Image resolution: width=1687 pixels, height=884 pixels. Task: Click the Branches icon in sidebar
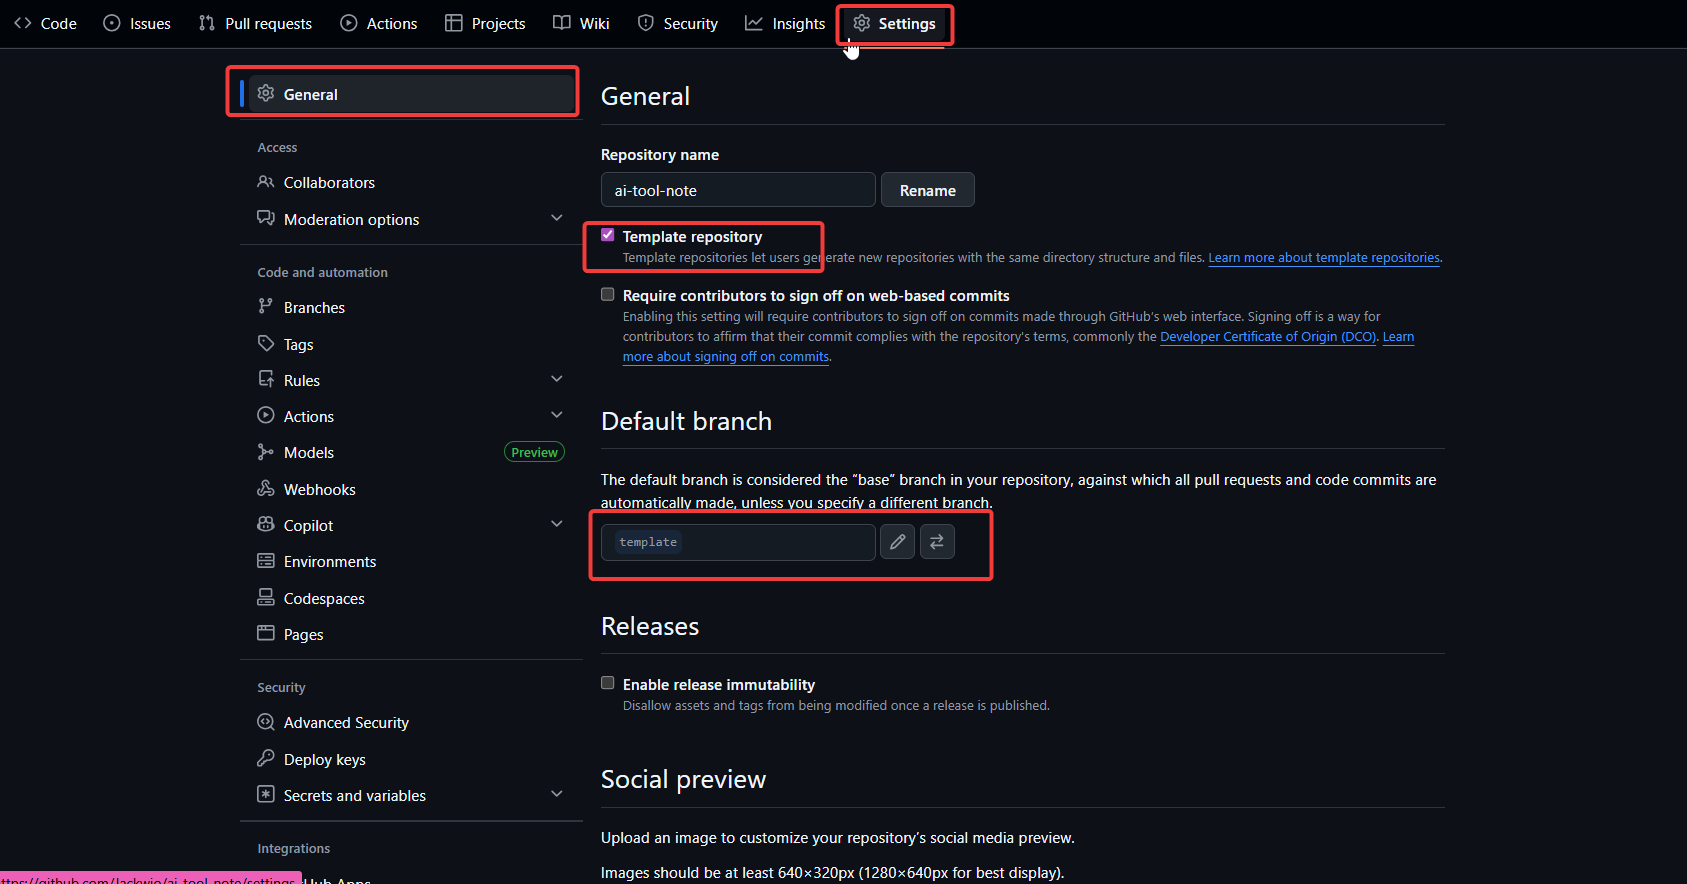[x=266, y=307]
